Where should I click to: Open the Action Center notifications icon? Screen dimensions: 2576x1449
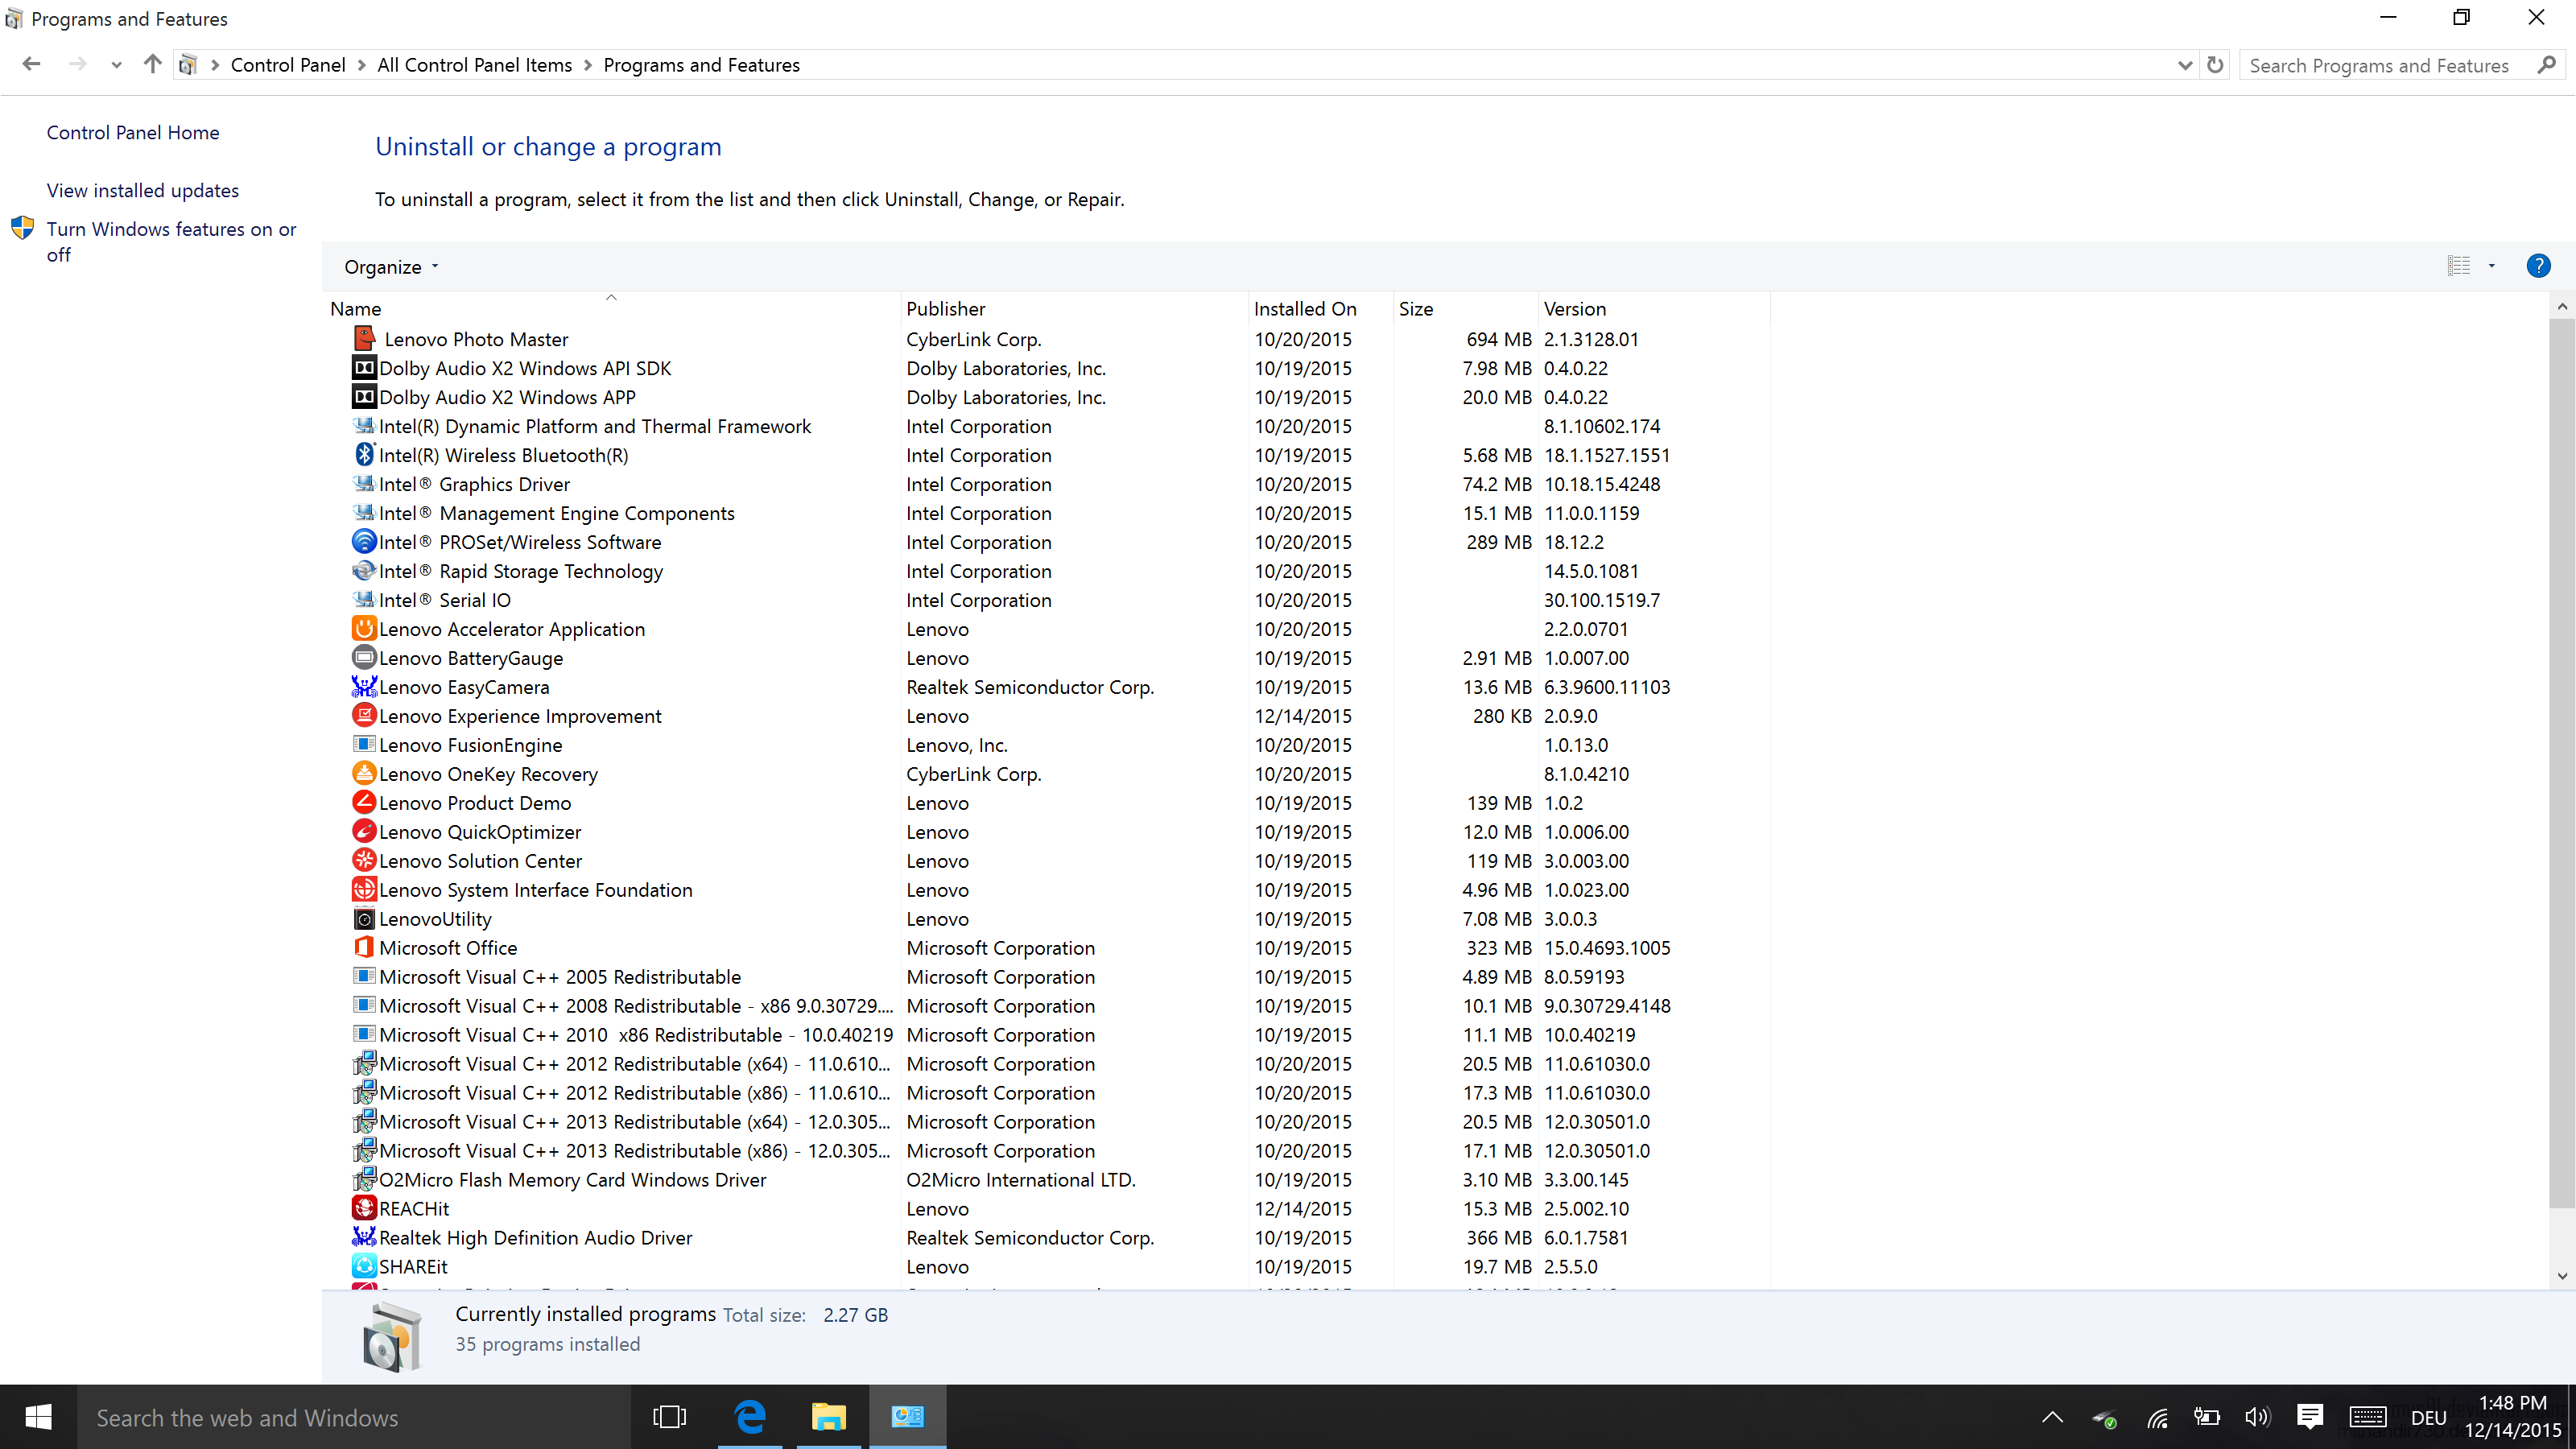(2309, 1417)
